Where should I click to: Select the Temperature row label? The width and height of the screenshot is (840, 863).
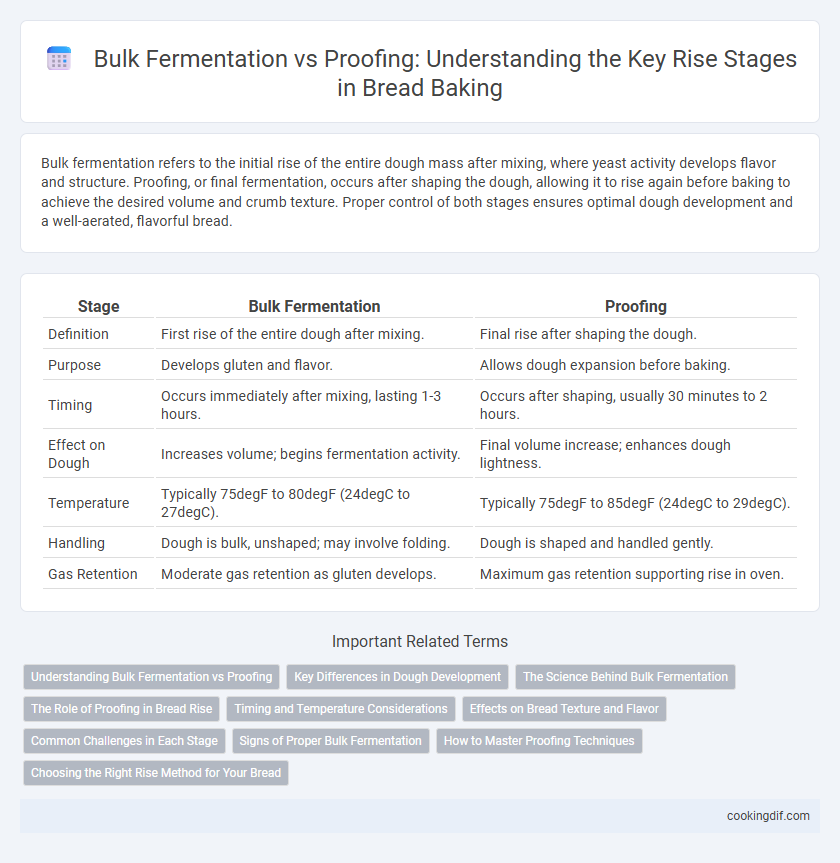89,503
